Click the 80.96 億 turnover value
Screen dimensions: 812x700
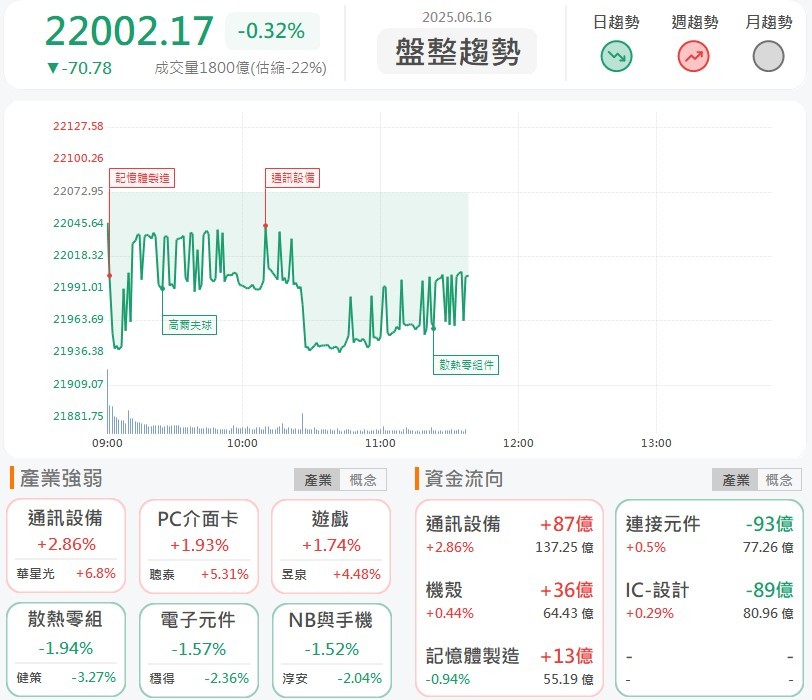768,613
